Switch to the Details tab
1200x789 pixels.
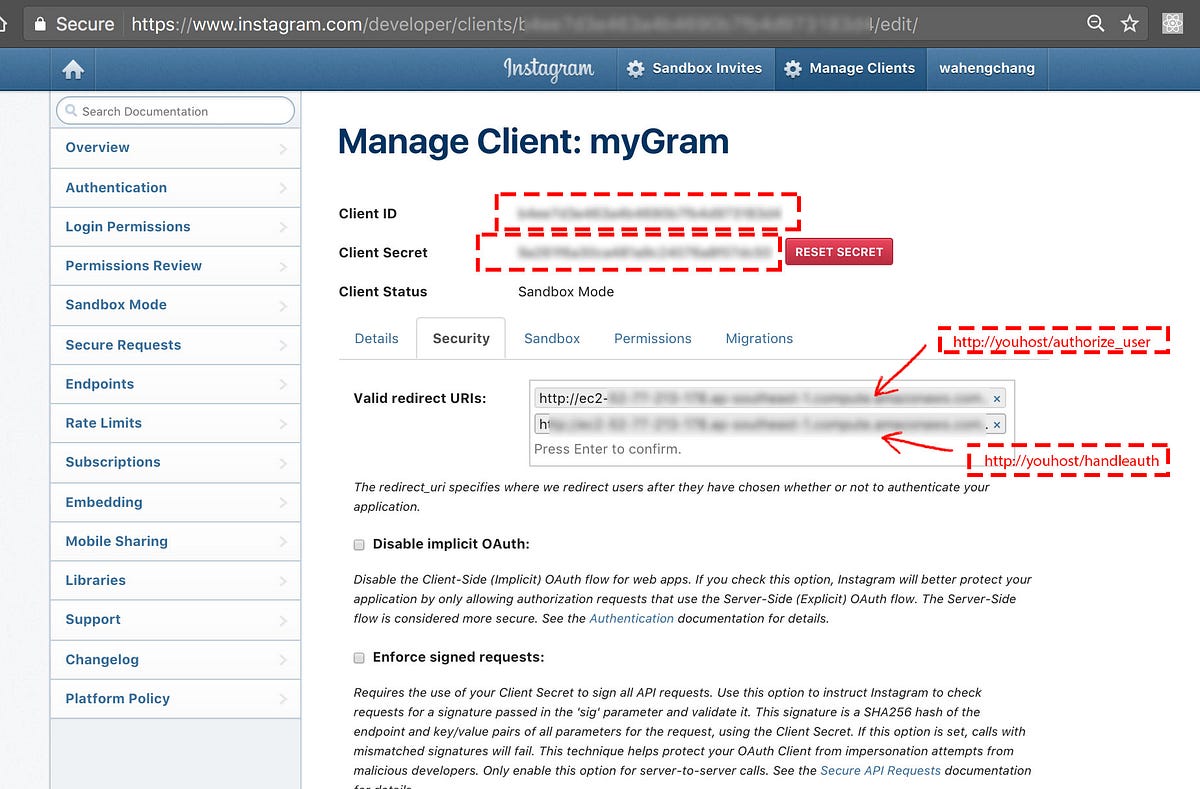(x=377, y=339)
